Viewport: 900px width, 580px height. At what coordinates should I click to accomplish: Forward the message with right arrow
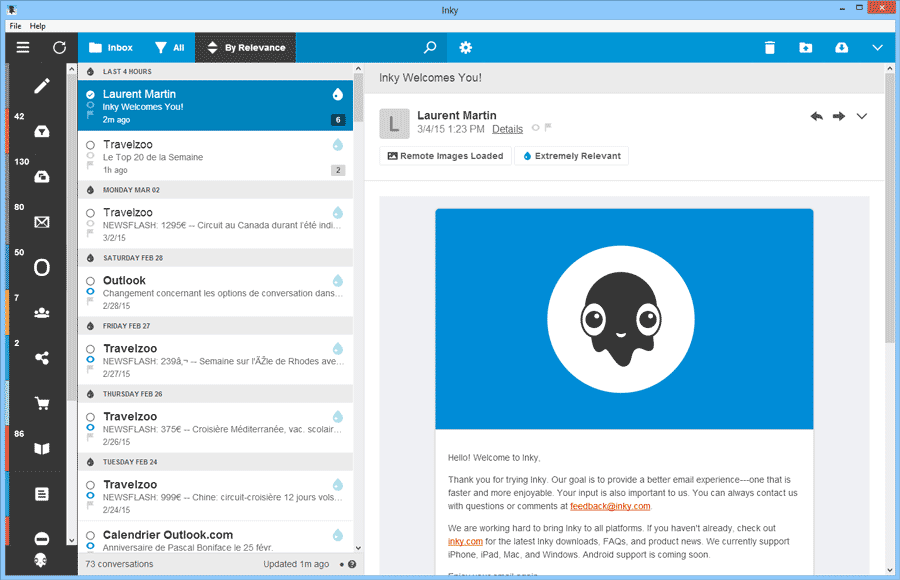point(839,117)
